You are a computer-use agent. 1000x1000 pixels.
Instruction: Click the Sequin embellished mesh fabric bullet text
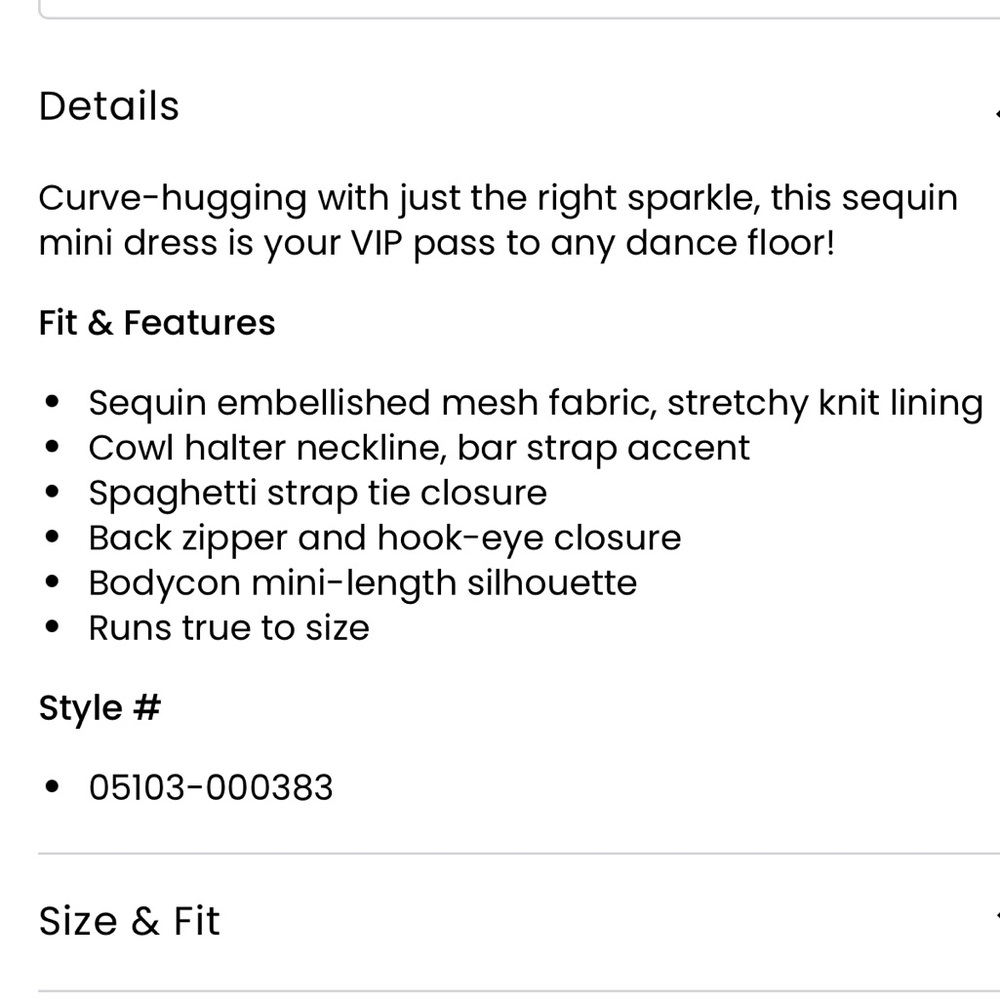536,404
